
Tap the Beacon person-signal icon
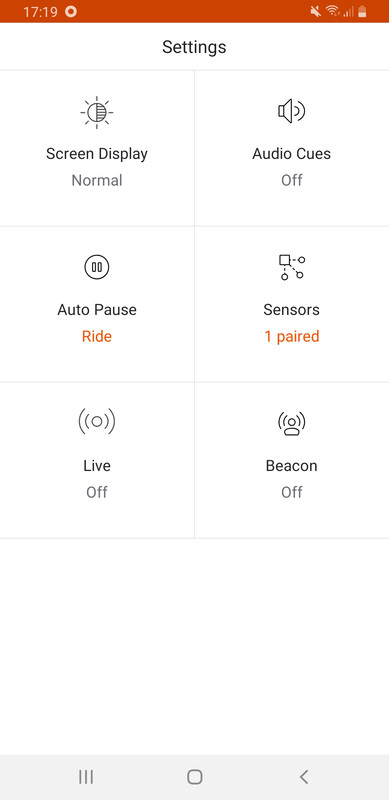[x=291, y=422]
